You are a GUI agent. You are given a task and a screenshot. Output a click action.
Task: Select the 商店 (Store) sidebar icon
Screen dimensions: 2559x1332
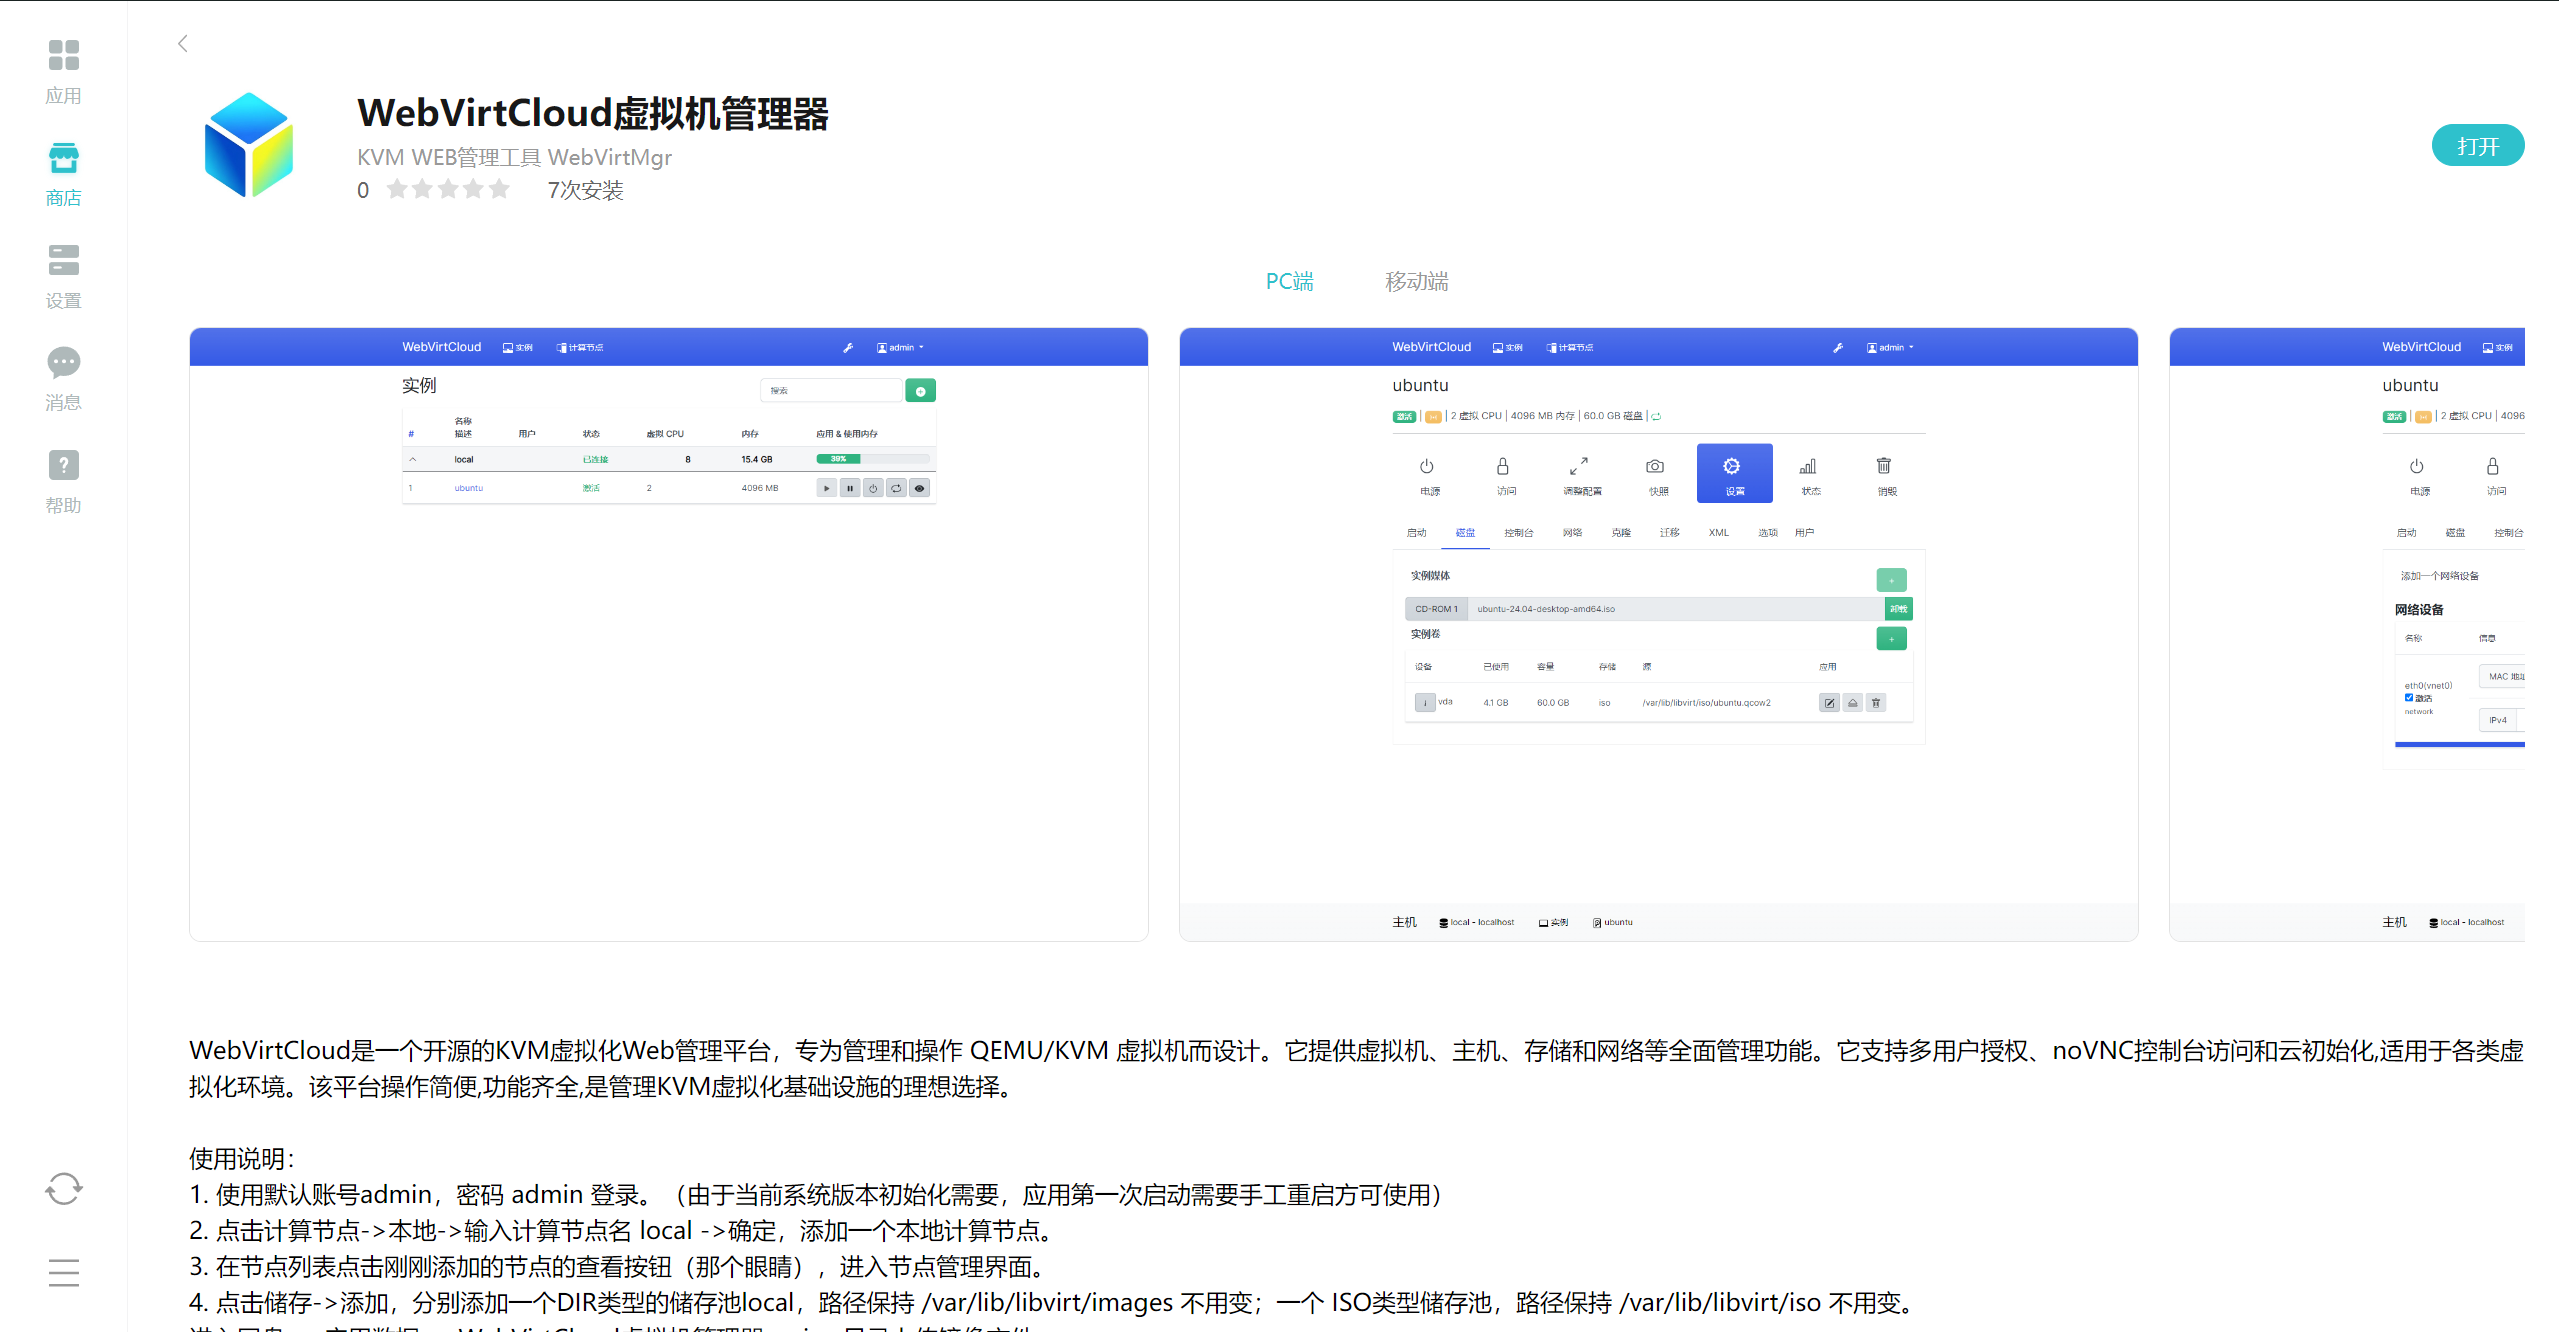63,158
